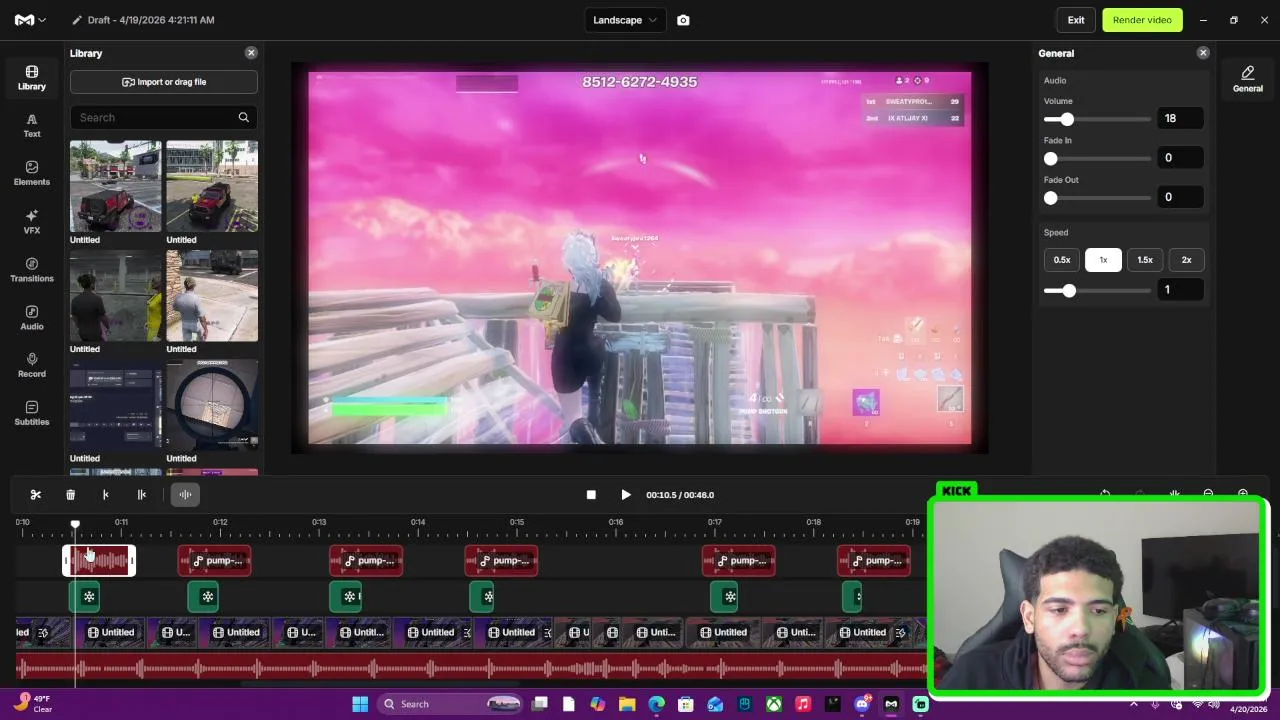This screenshot has height=720, width=1280.
Task: Click the timeline horizontal scrollbar
Action: [380, 685]
